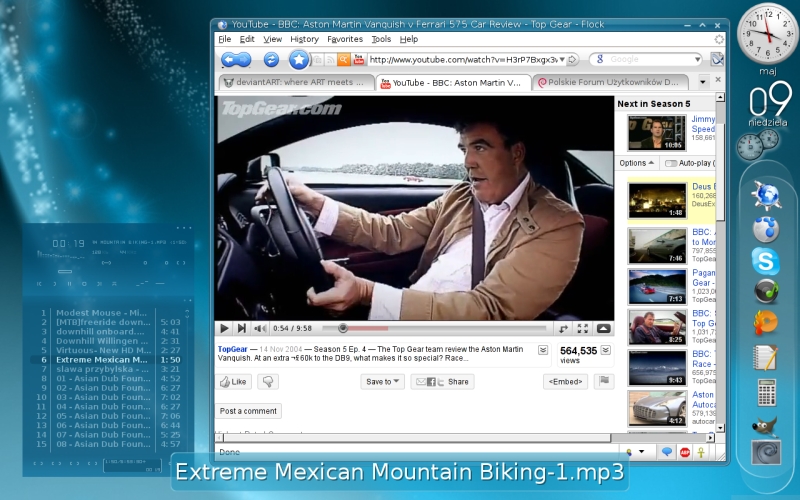The height and width of the screenshot is (500, 800).
Task: Open the music note player dock icon
Action: coord(766,292)
